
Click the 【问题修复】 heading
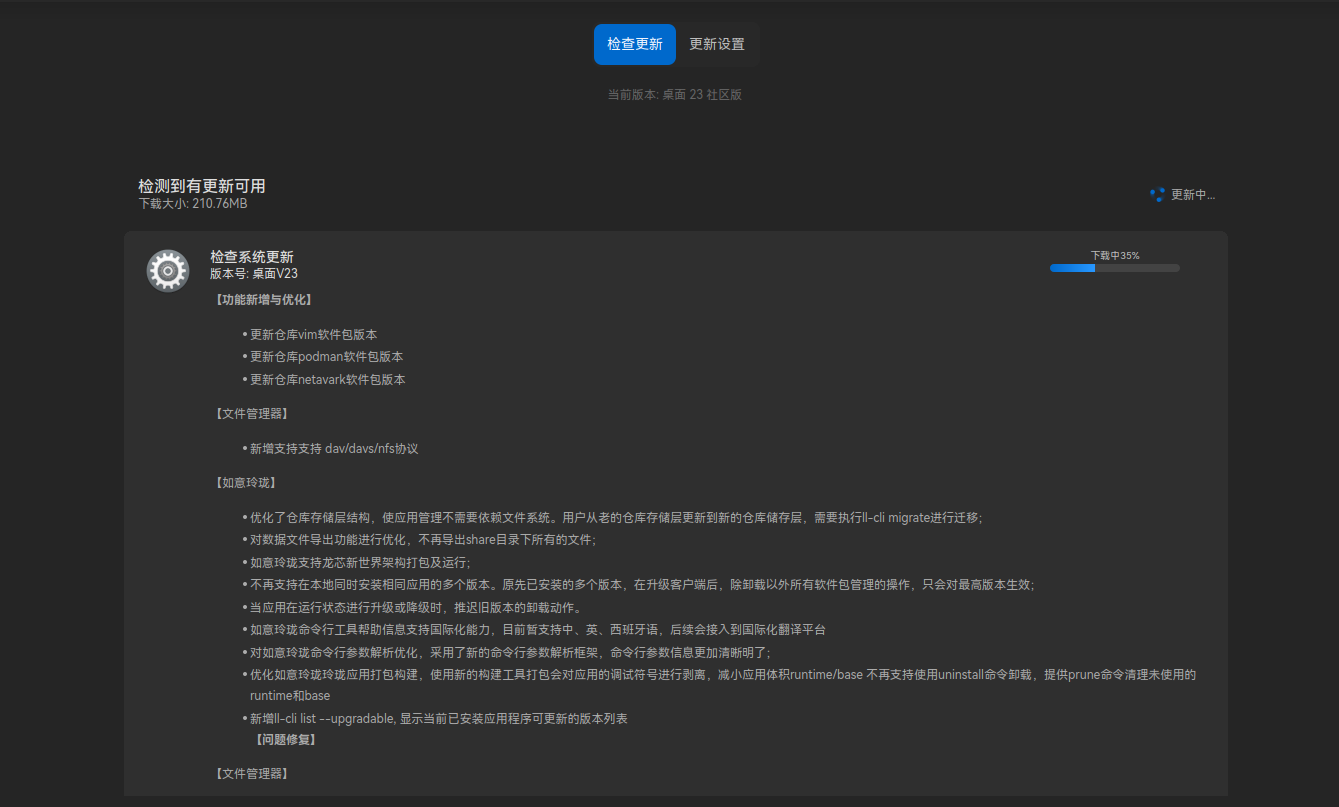coord(286,740)
